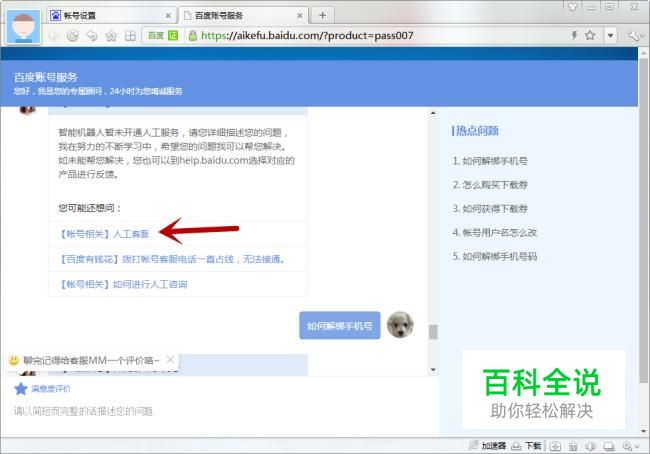
Task: Click the address bar URL field
Action: click(307, 36)
